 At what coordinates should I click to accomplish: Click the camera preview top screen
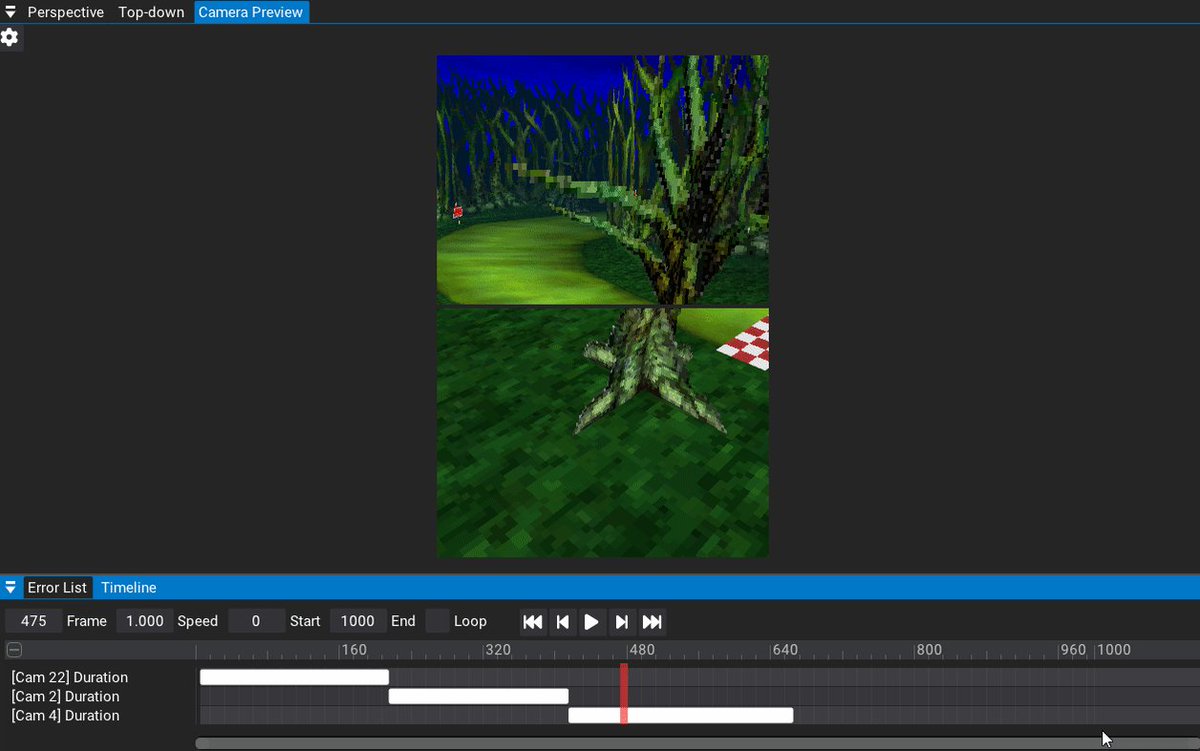(x=603, y=179)
